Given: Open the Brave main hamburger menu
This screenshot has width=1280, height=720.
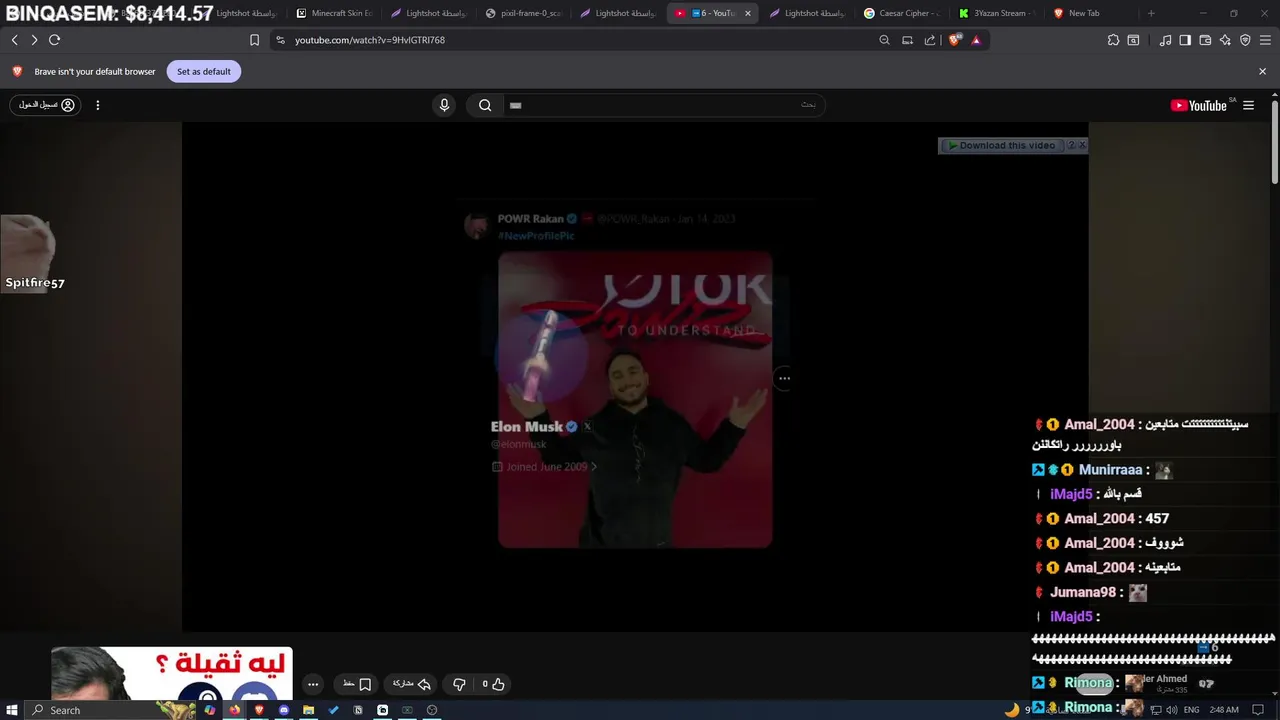Looking at the screenshot, I should click(x=1265, y=40).
